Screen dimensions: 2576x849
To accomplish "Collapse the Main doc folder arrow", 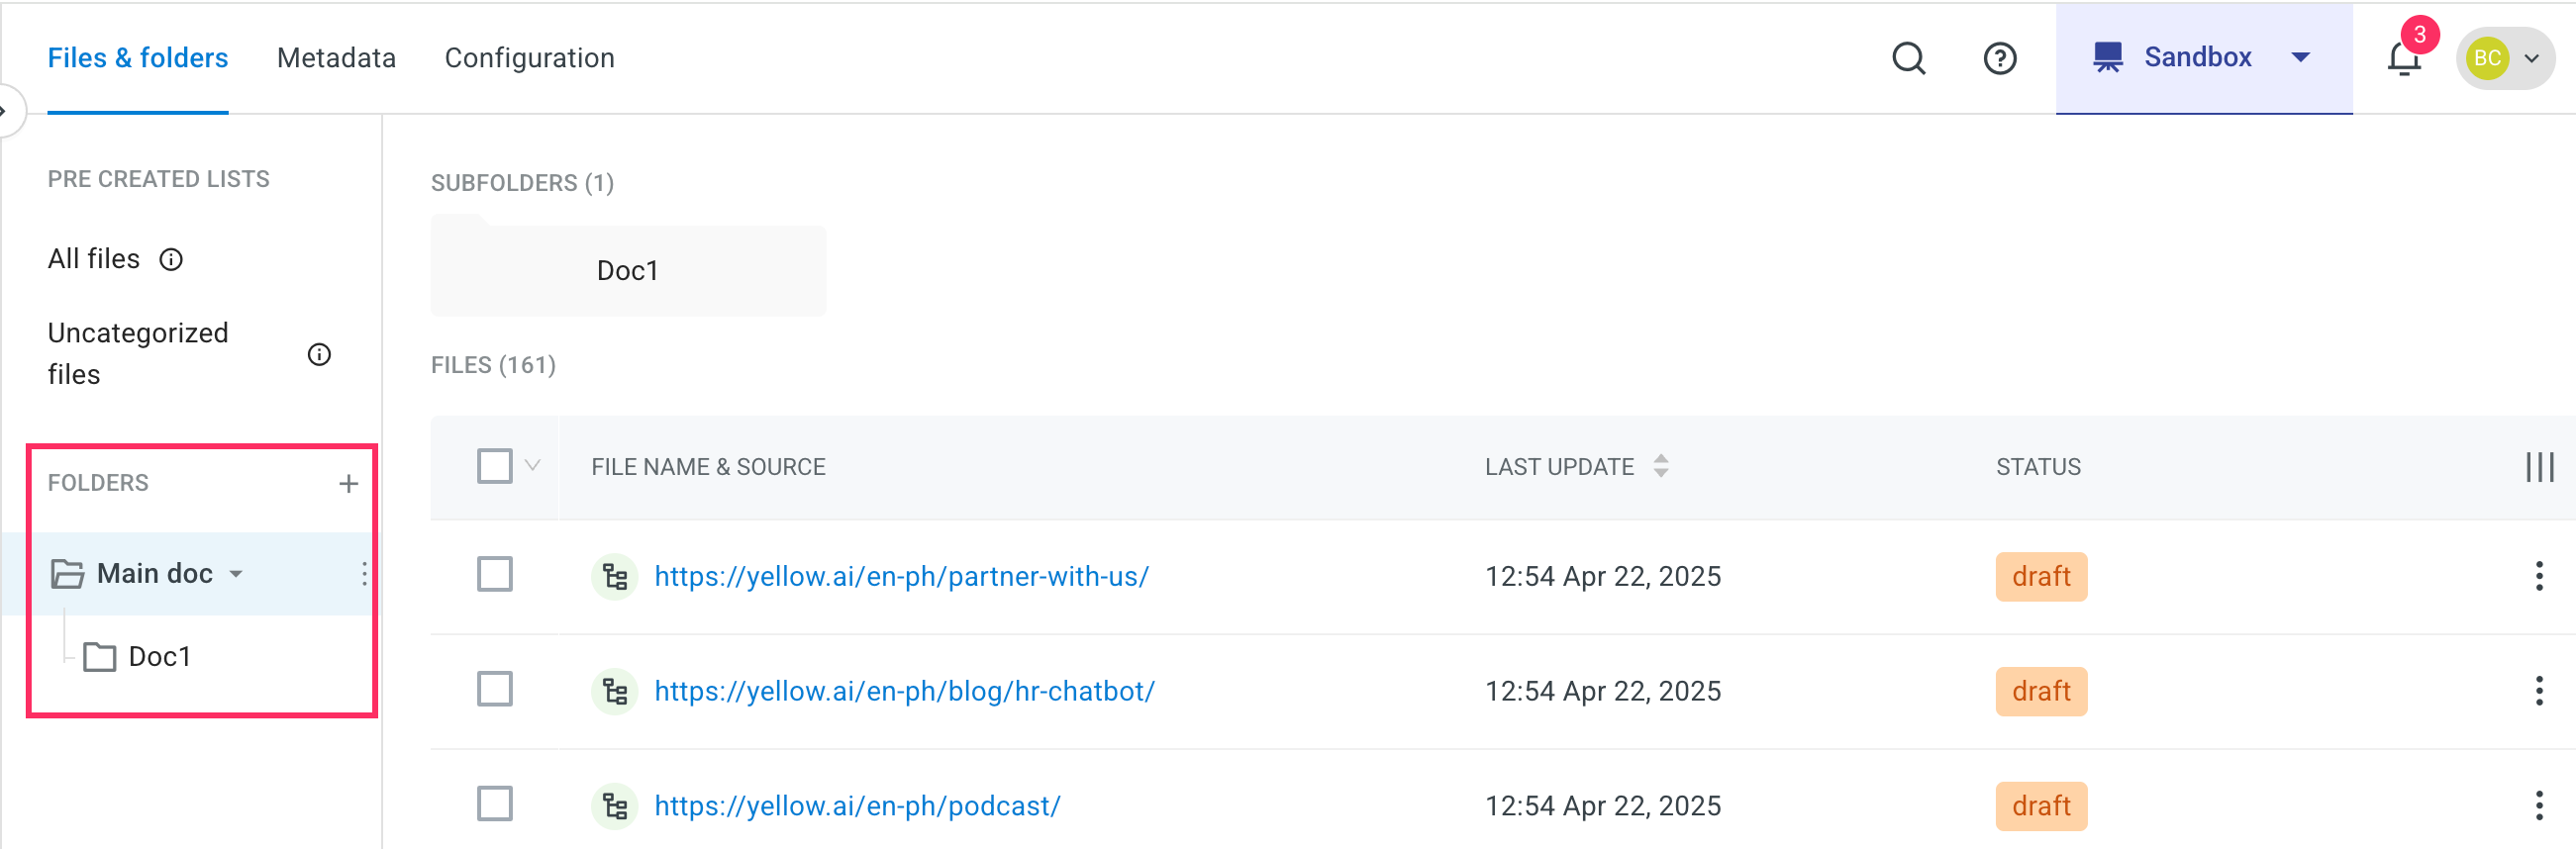I will 237,574.
